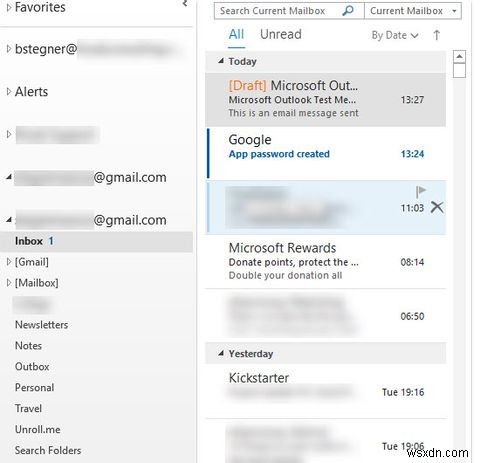Switch to the All filter tab
Image resolution: width=480 pixels, height=463 pixels.
click(x=236, y=34)
